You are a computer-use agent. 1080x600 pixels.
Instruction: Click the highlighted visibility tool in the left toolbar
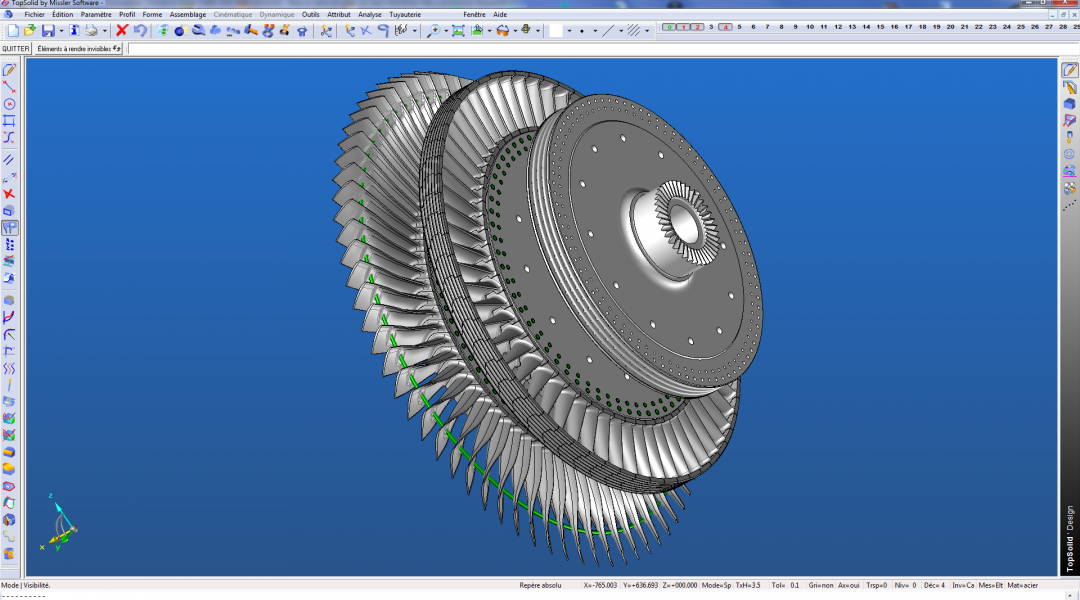10,228
